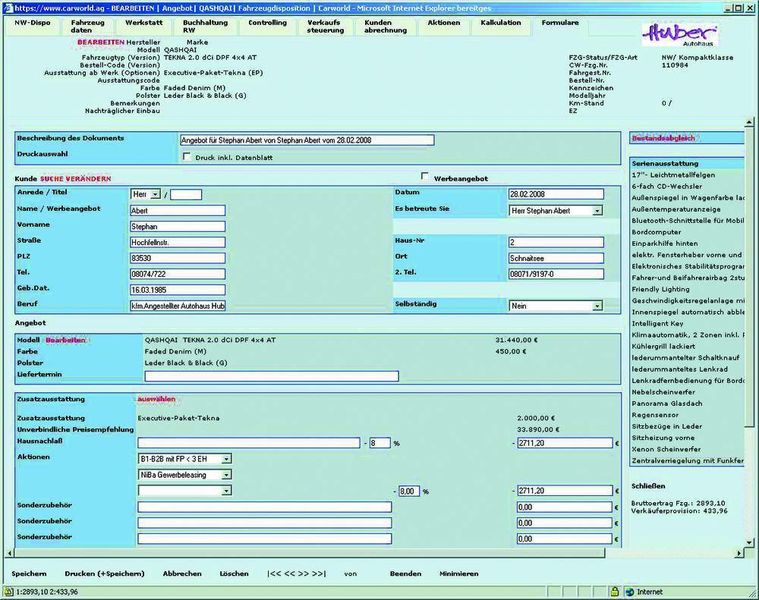The width and height of the screenshot is (759, 600).
Task: Click the title field after Anrede slash
Action: [x=186, y=195]
